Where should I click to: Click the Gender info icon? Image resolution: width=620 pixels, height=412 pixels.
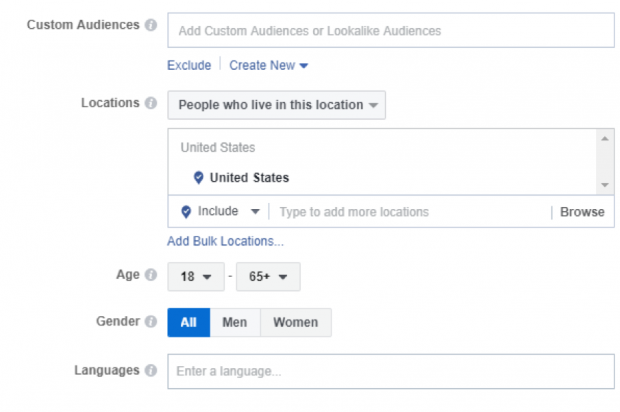click(151, 322)
